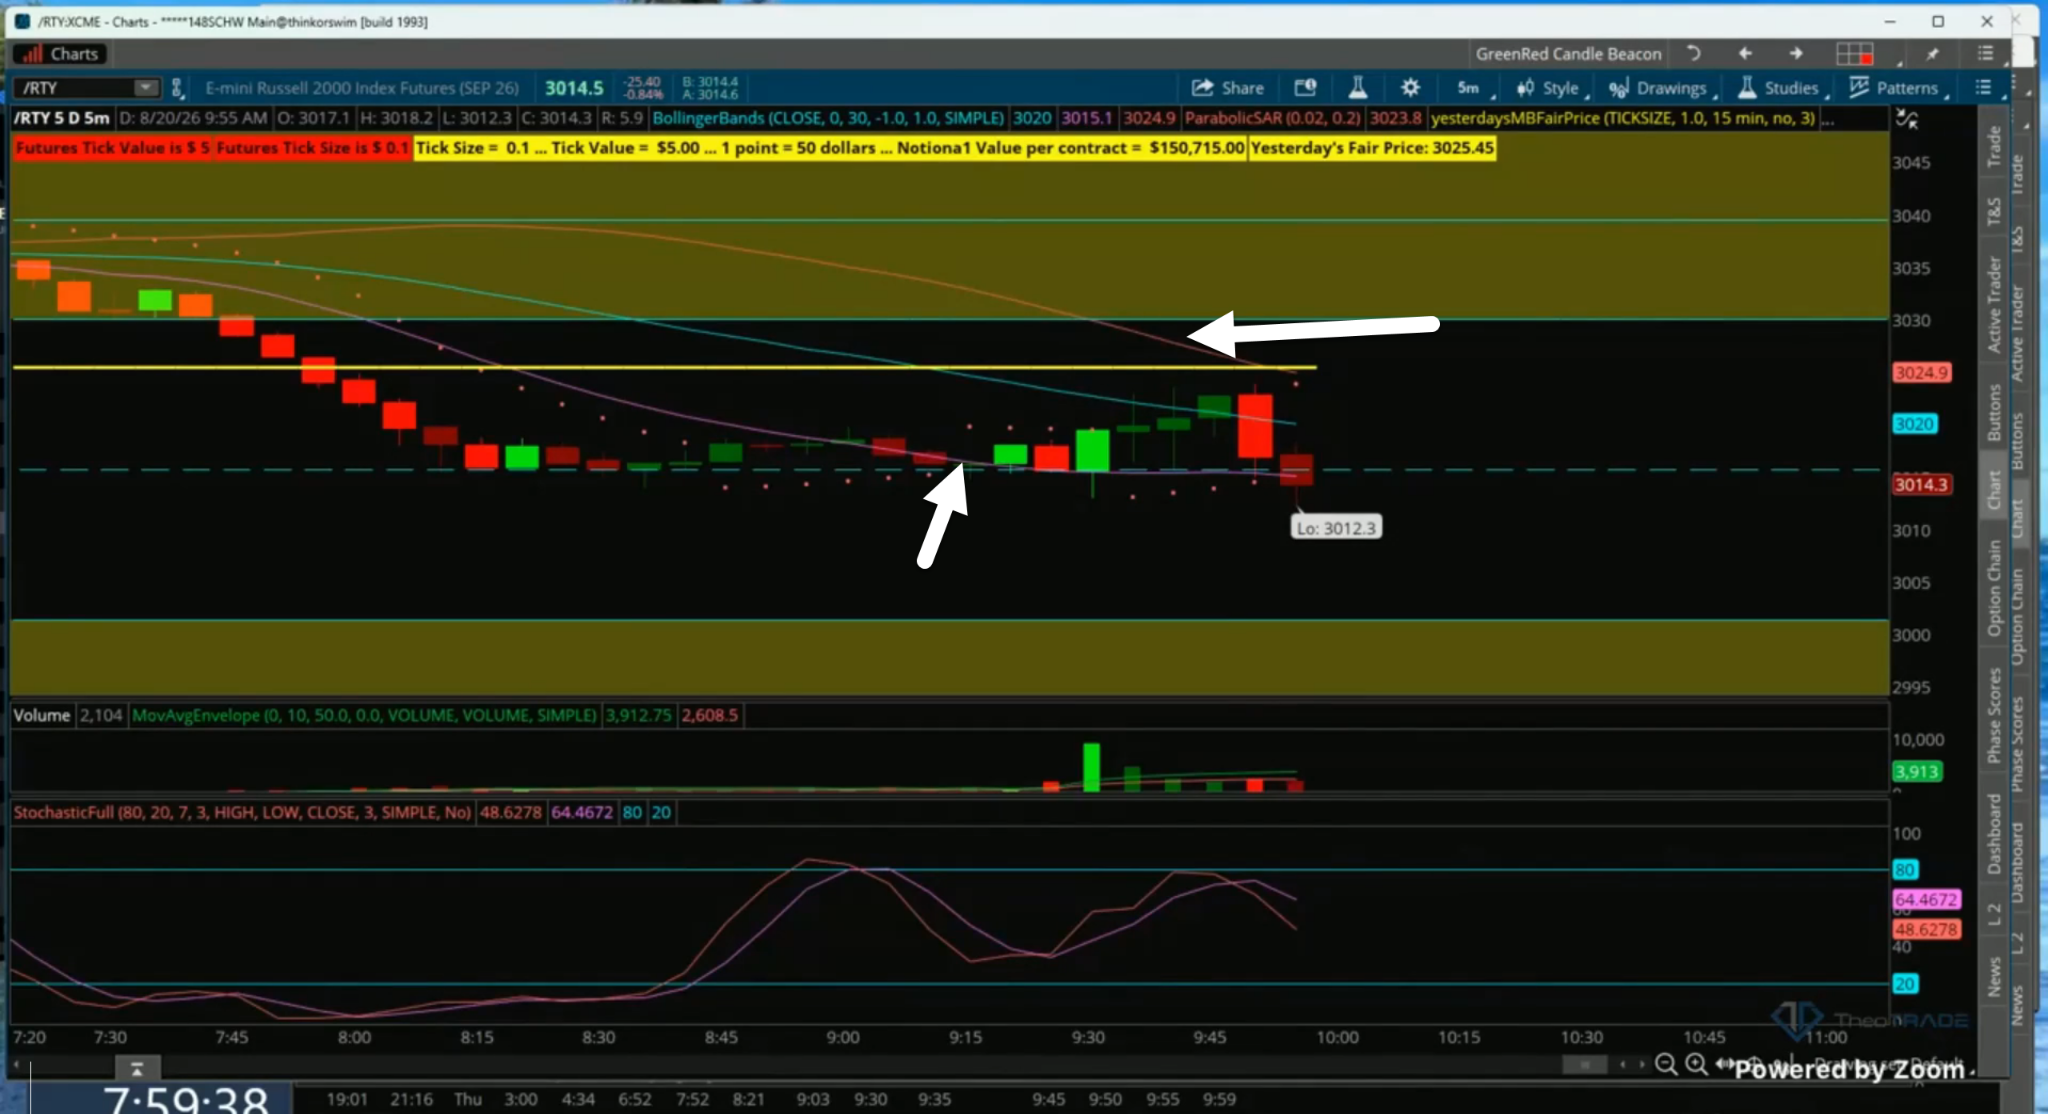
Task: Open the Charts tab
Action: tap(61, 54)
